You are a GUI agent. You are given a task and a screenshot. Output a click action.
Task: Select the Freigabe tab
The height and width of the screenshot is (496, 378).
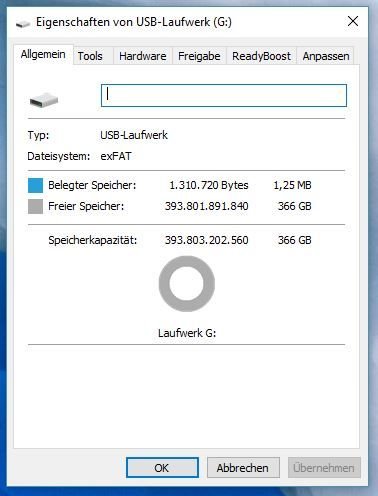(x=199, y=56)
